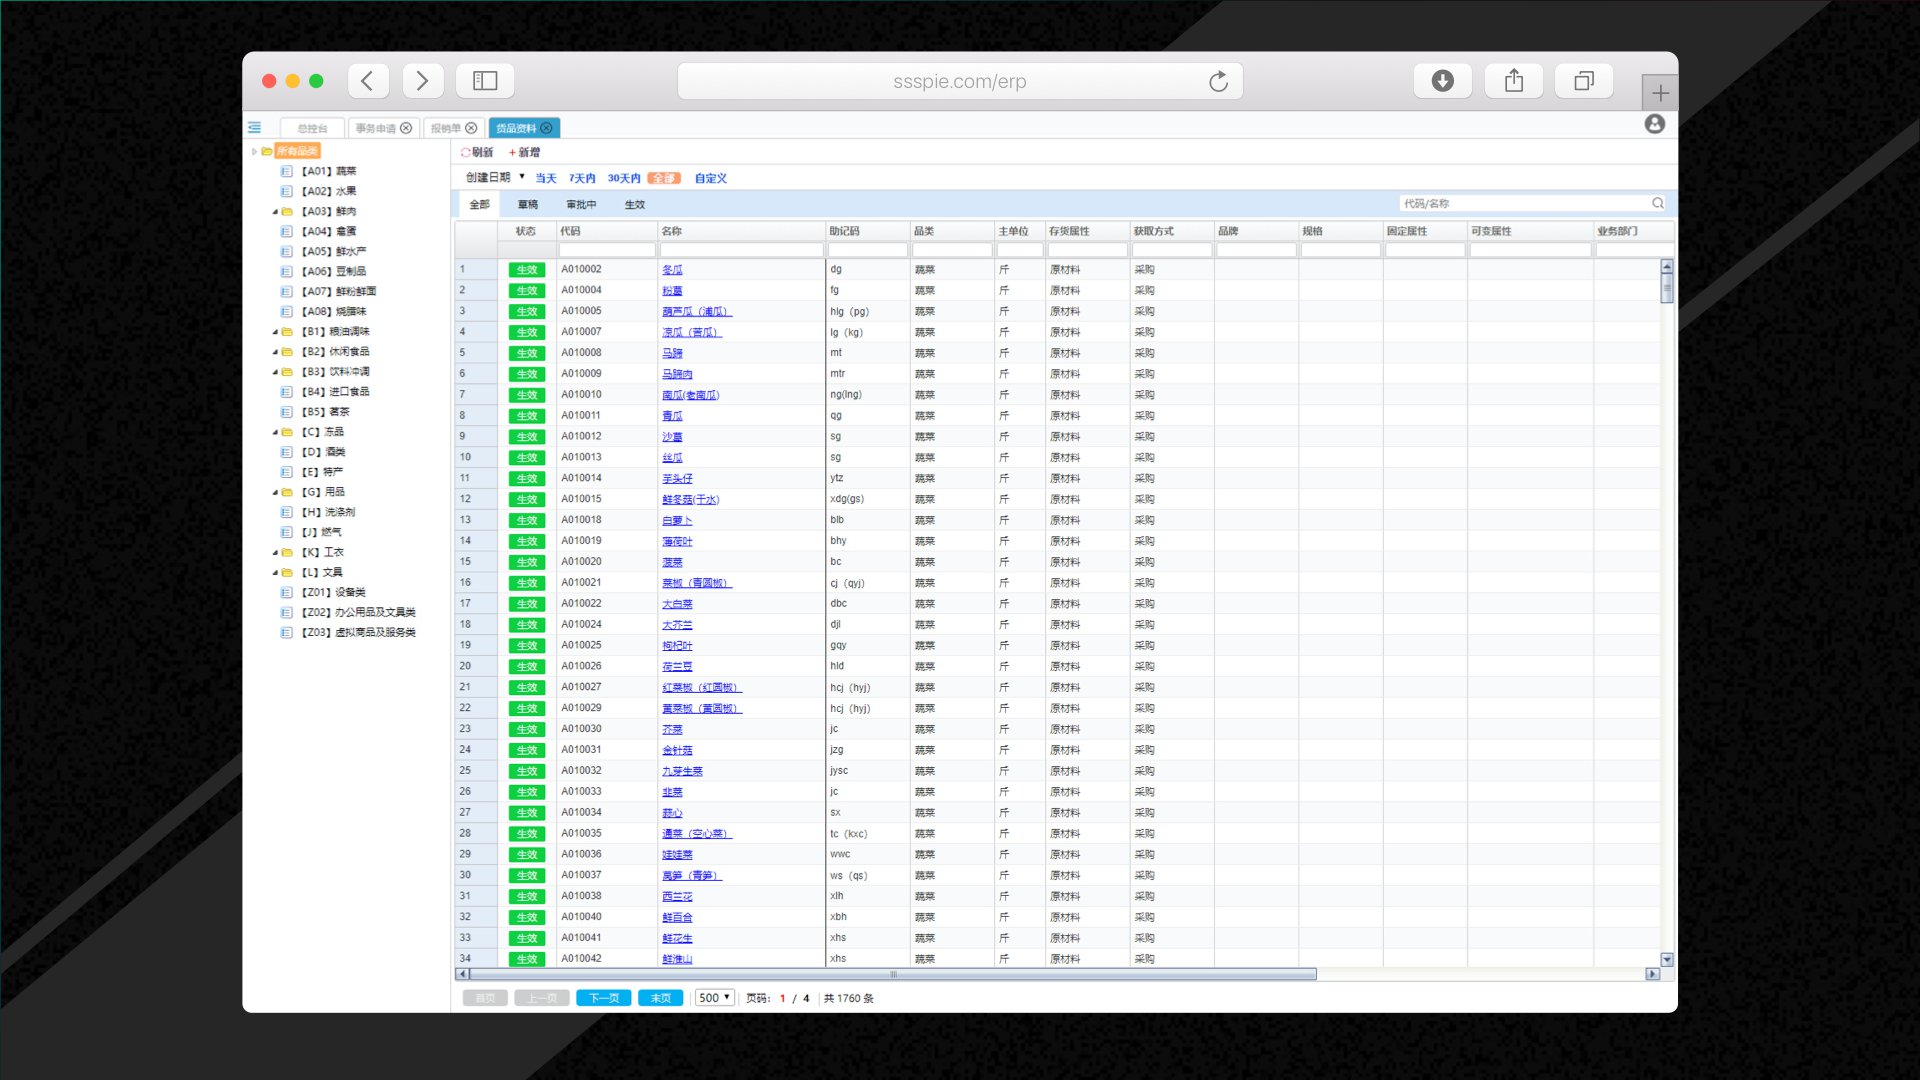This screenshot has width=1920, height=1080.
Task: Click the 【Z01】设备类 list icon
Action: pyautogui.click(x=287, y=592)
